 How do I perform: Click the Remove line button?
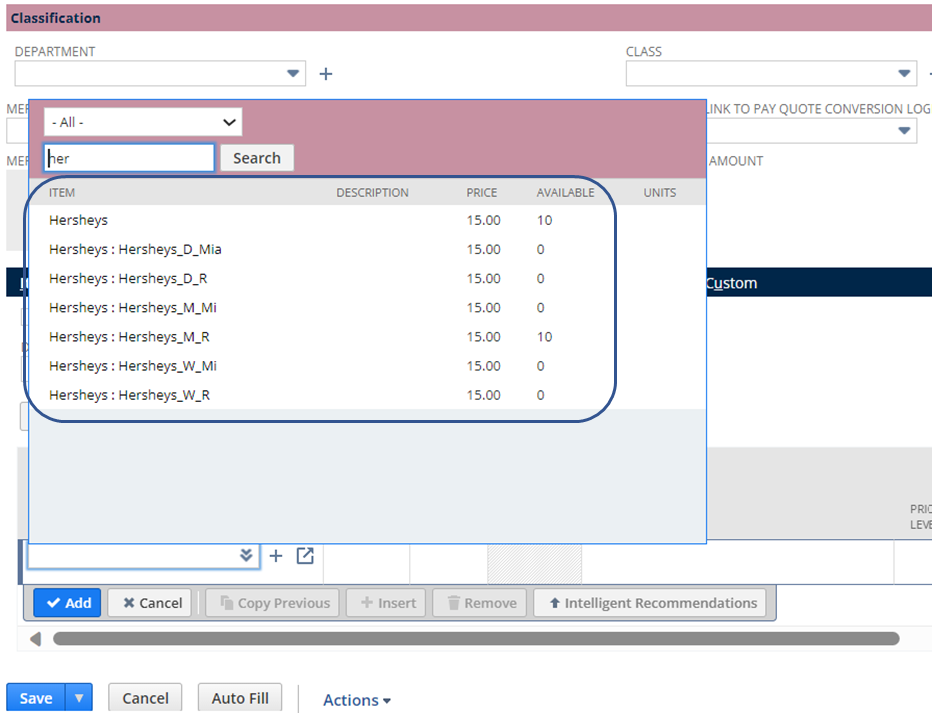tap(480, 603)
